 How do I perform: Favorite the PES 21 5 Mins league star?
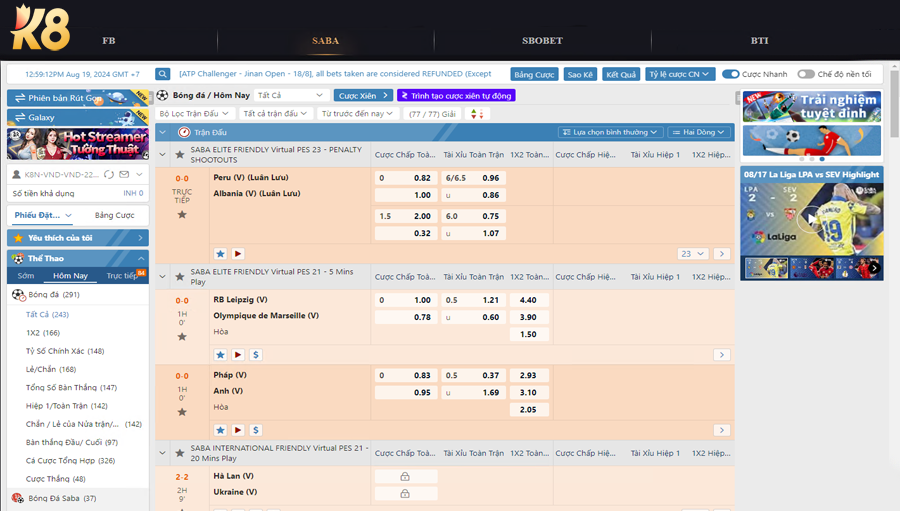point(180,277)
